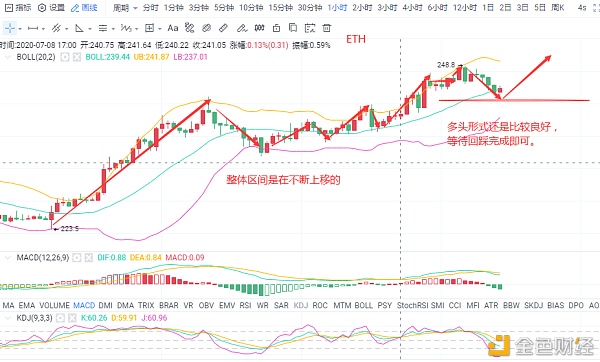Screen dimensions: 600x362
Task: Select the 10分钟 timeframe
Action: coord(251,8)
